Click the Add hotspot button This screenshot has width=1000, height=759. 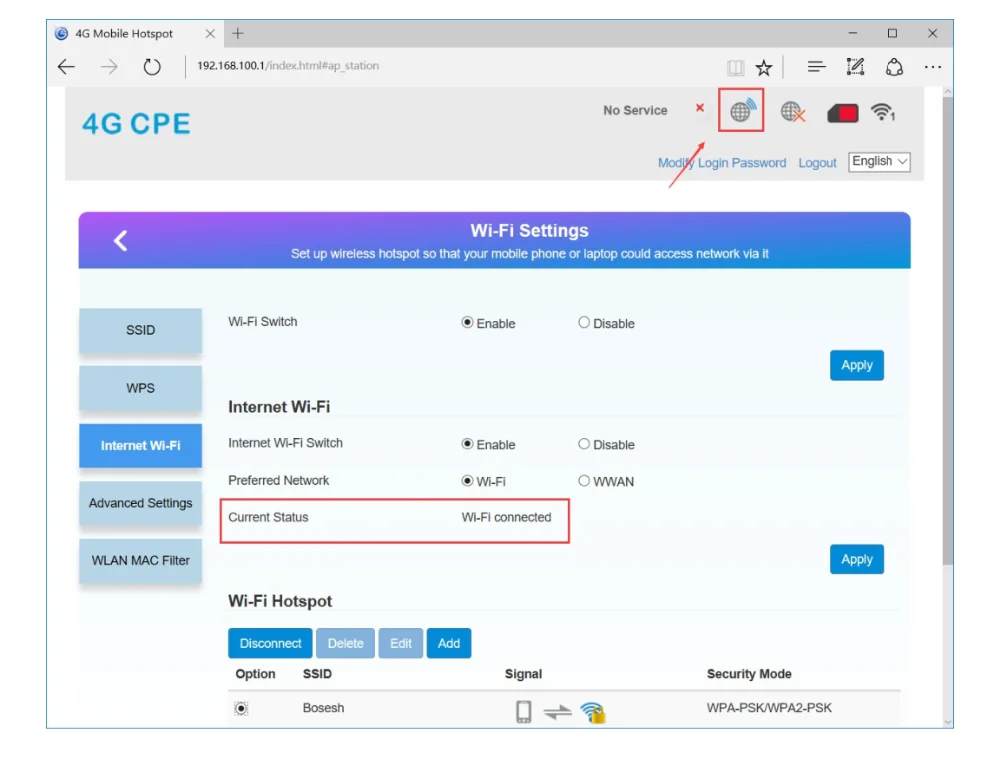click(x=448, y=643)
